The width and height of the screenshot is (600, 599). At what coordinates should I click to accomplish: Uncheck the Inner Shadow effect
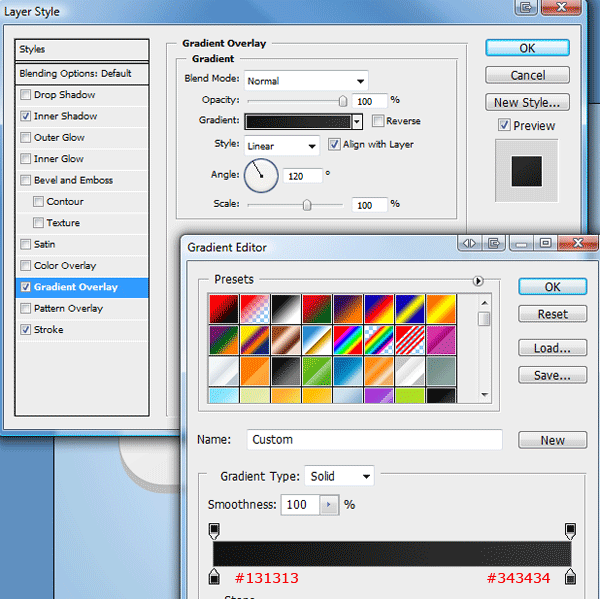[25, 116]
